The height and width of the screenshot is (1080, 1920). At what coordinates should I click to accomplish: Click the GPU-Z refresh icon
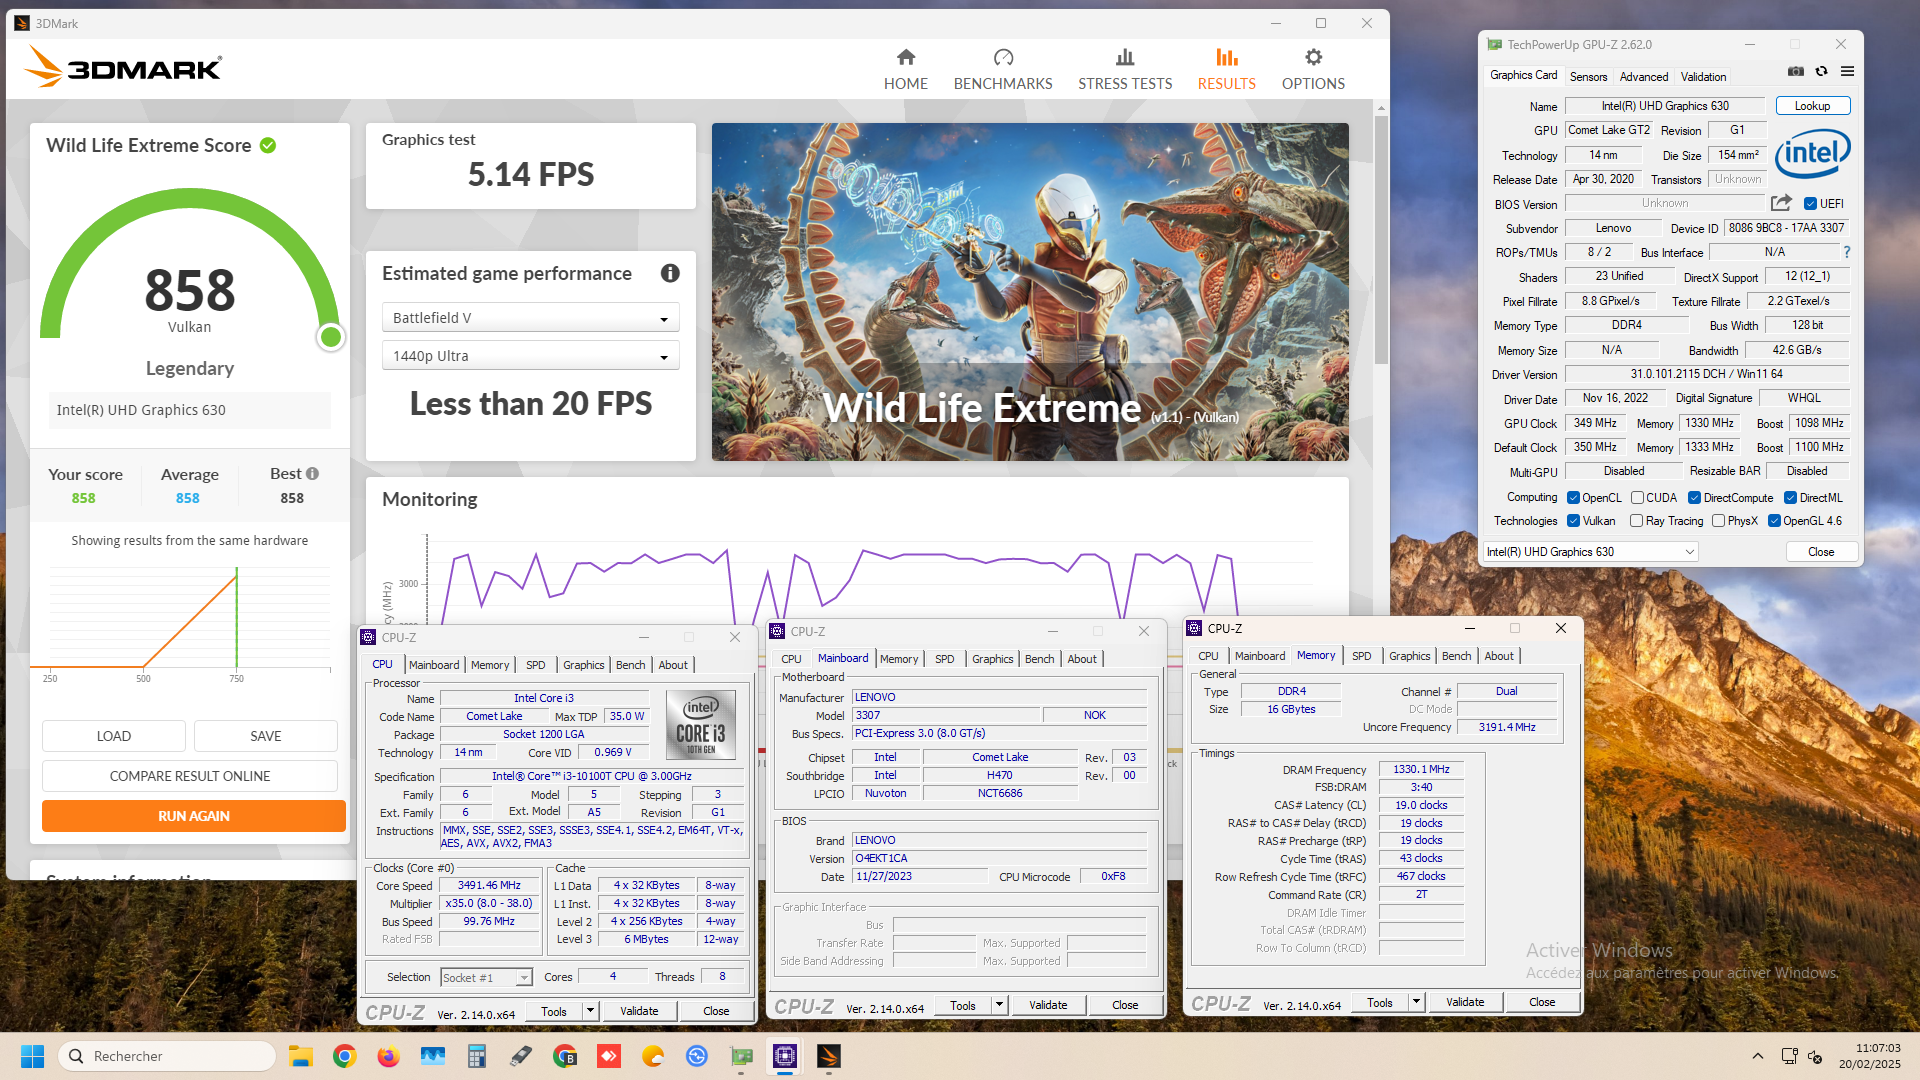click(x=1822, y=71)
